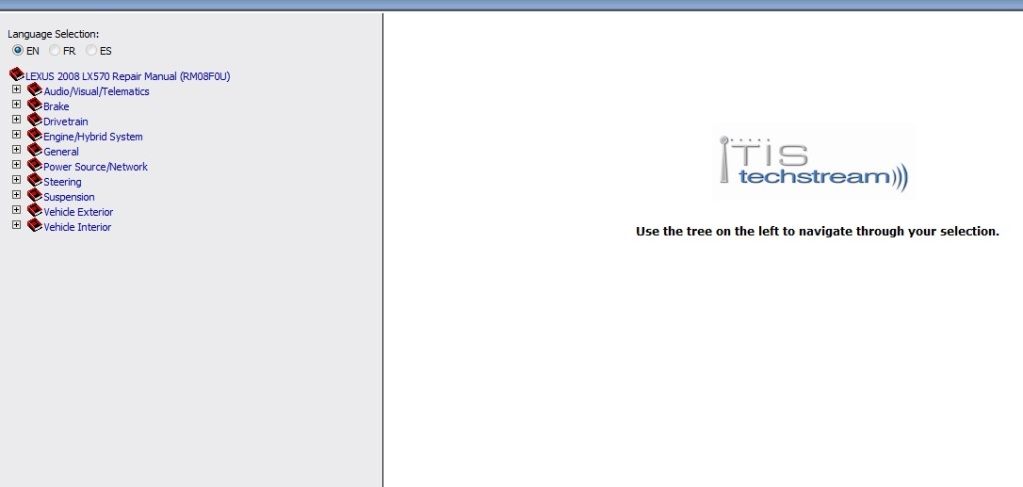The image size is (1023, 487).
Task: Expand the Suspension tree node
Action: (x=16, y=195)
